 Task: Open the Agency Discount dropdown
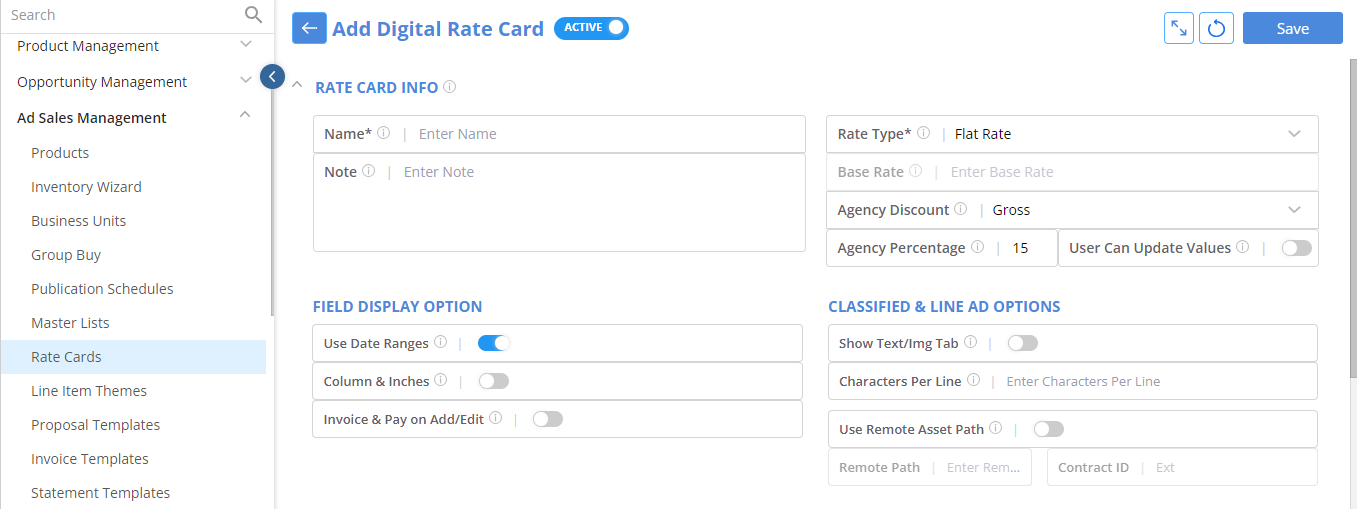(x=1072, y=210)
